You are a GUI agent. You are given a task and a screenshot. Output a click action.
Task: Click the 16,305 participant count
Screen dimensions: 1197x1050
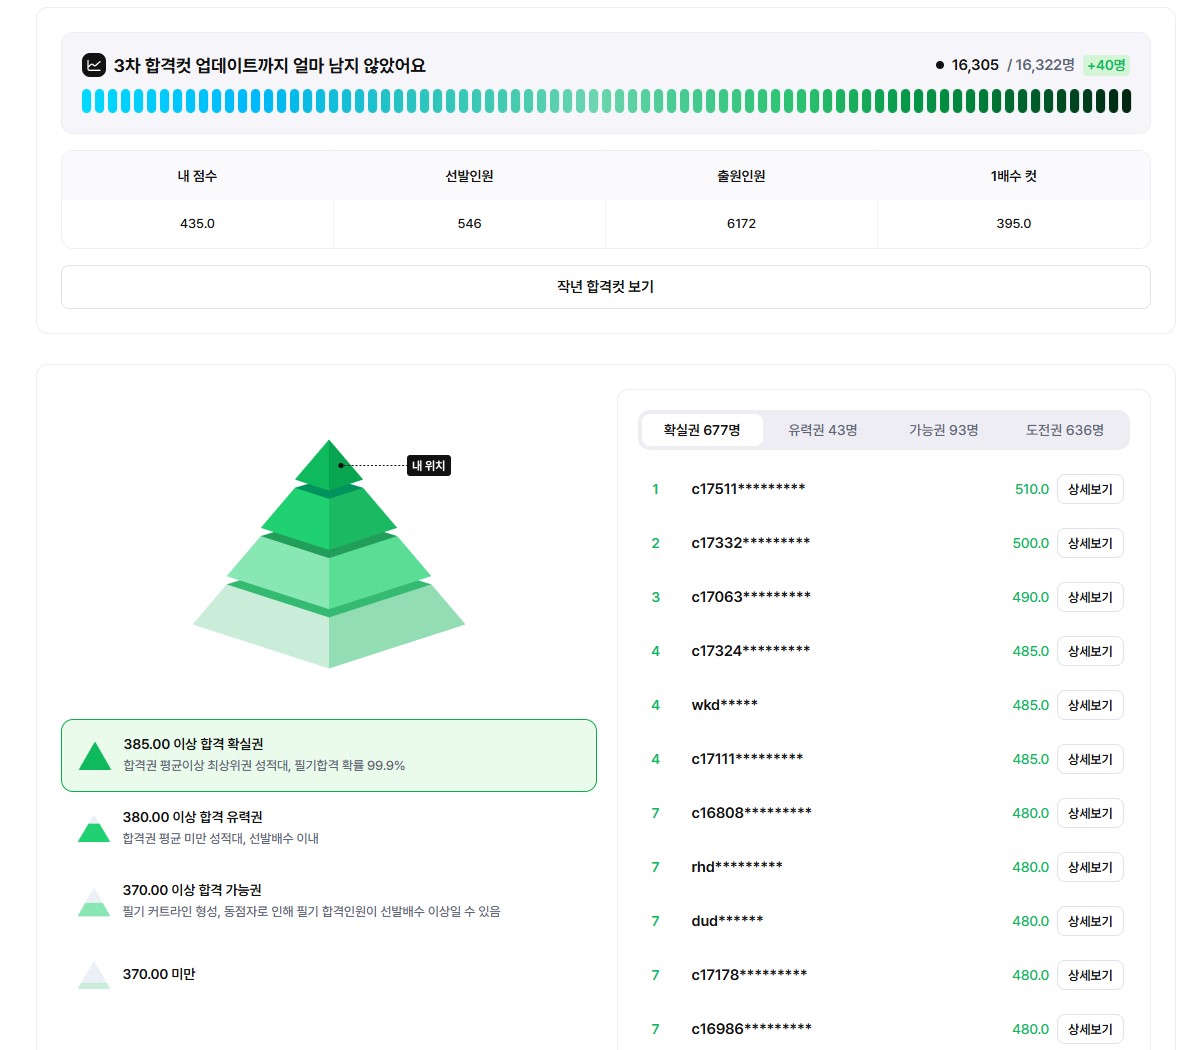click(975, 65)
